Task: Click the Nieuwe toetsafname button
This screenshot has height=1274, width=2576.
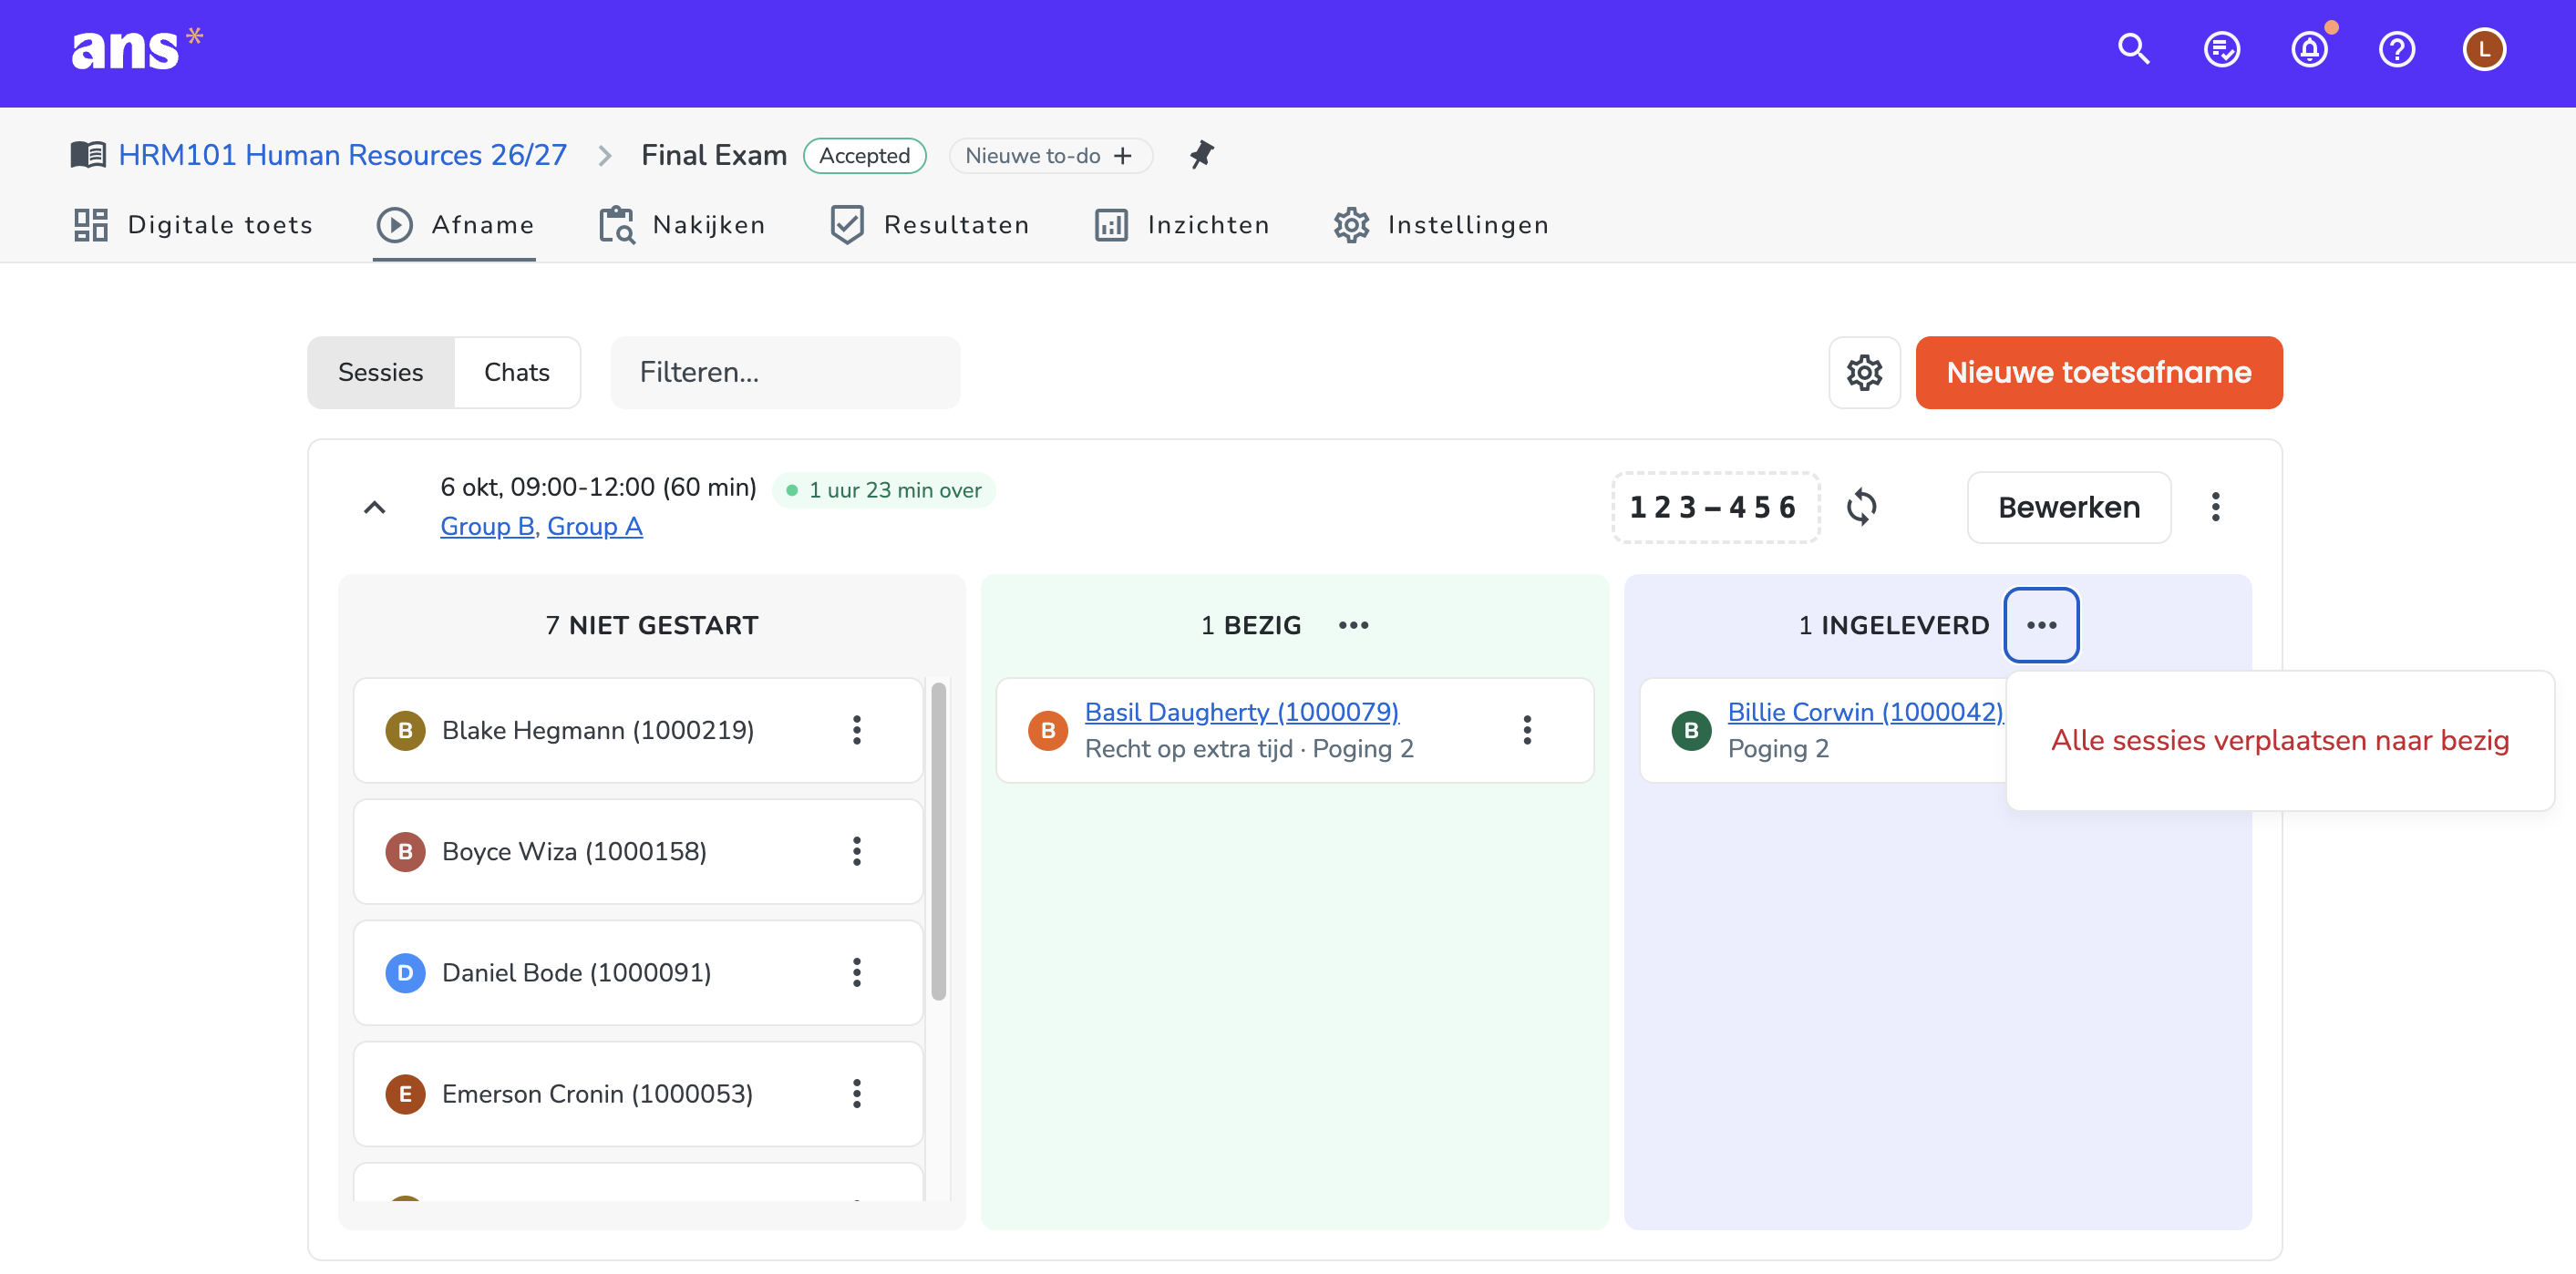Action: 2099,372
